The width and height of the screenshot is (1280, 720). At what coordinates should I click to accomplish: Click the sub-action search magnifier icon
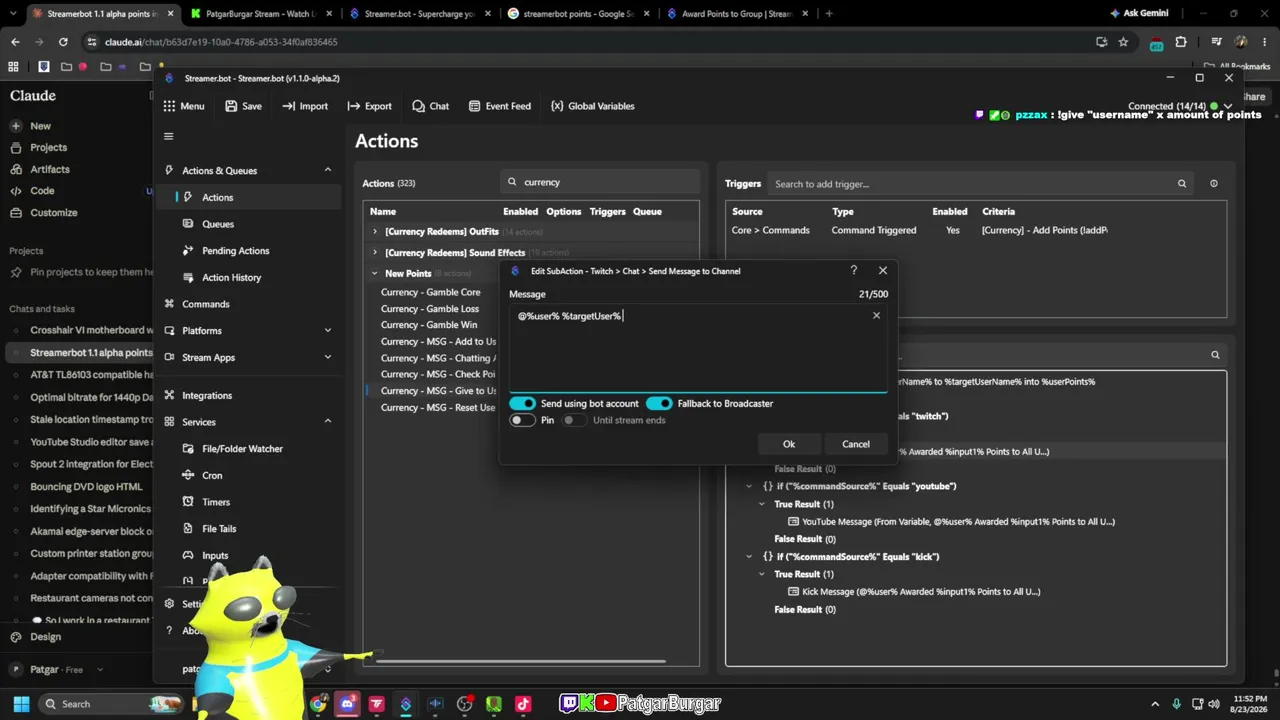click(x=1215, y=355)
